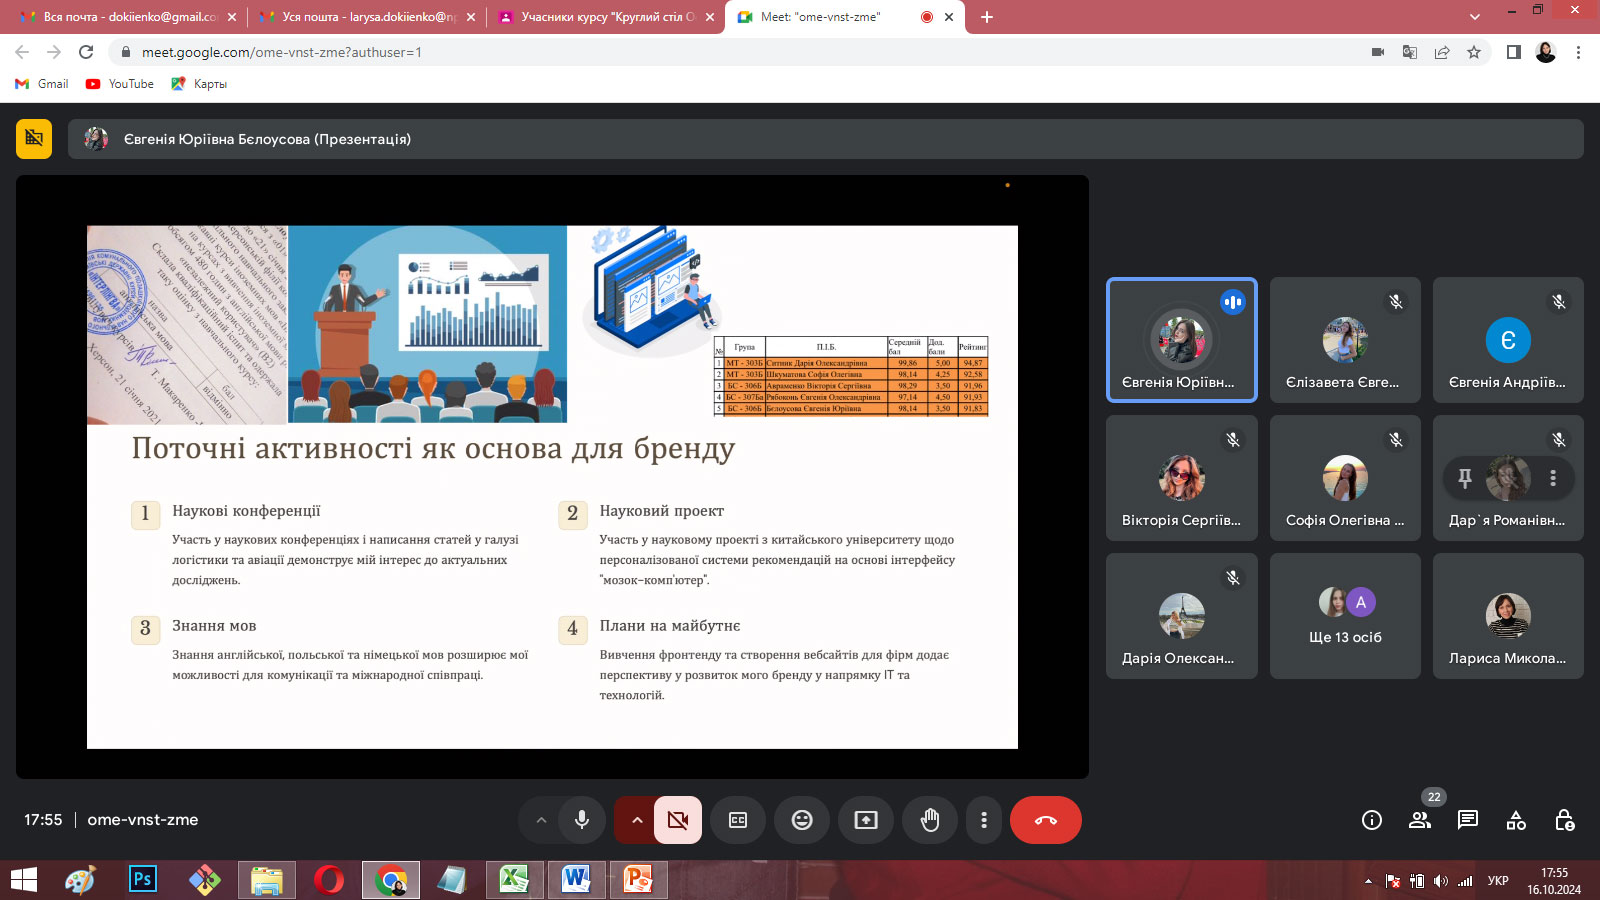The image size is (1600, 900).
Task: Expand the audio settings chevron
Action: pos(541,820)
